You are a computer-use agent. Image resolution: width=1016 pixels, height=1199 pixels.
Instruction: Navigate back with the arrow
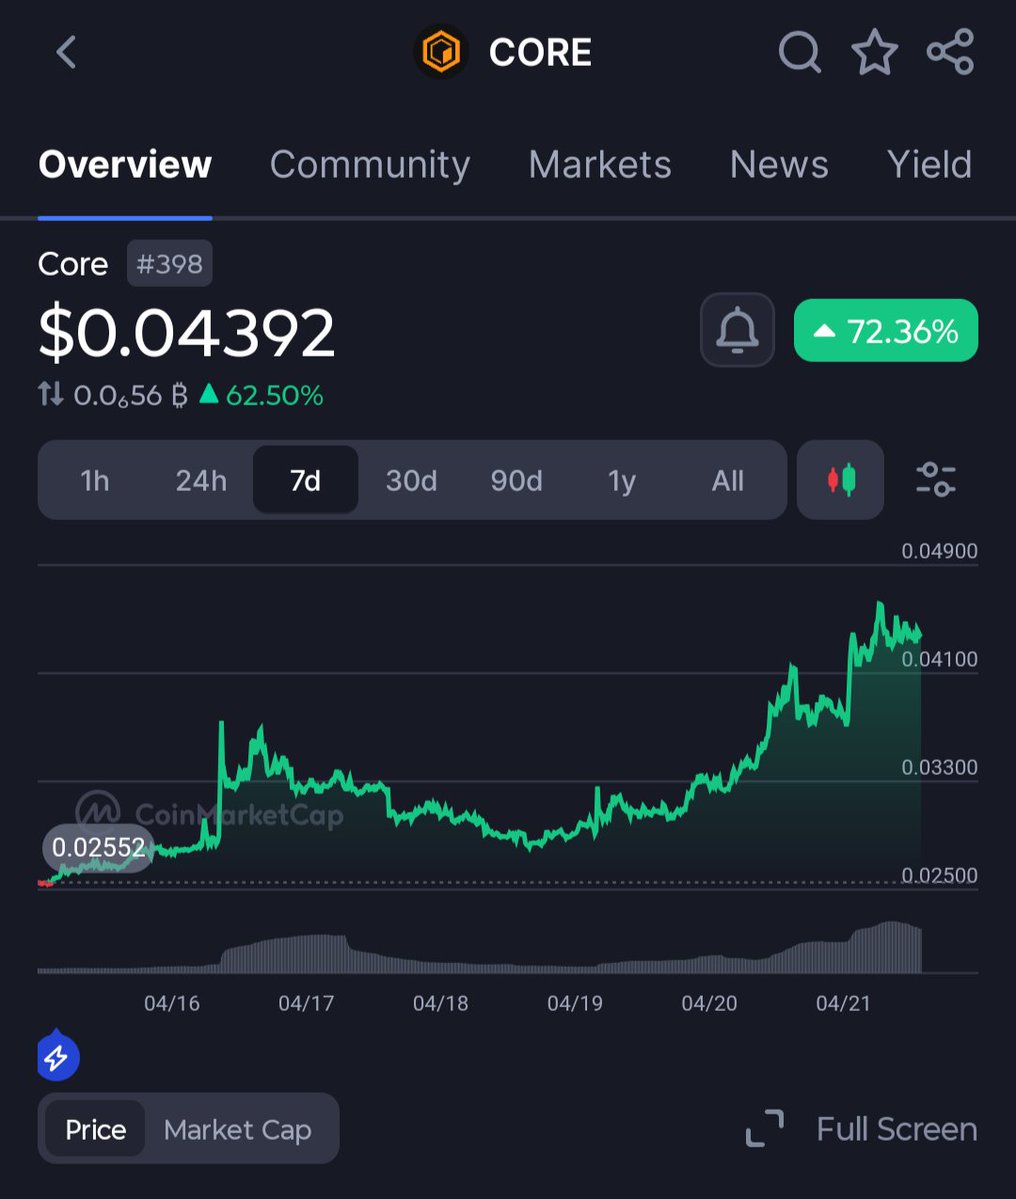66,54
